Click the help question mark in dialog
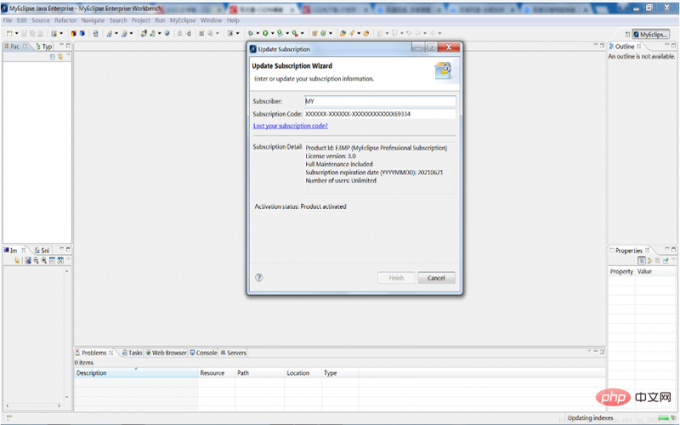This screenshot has width=680, height=425. (x=259, y=278)
